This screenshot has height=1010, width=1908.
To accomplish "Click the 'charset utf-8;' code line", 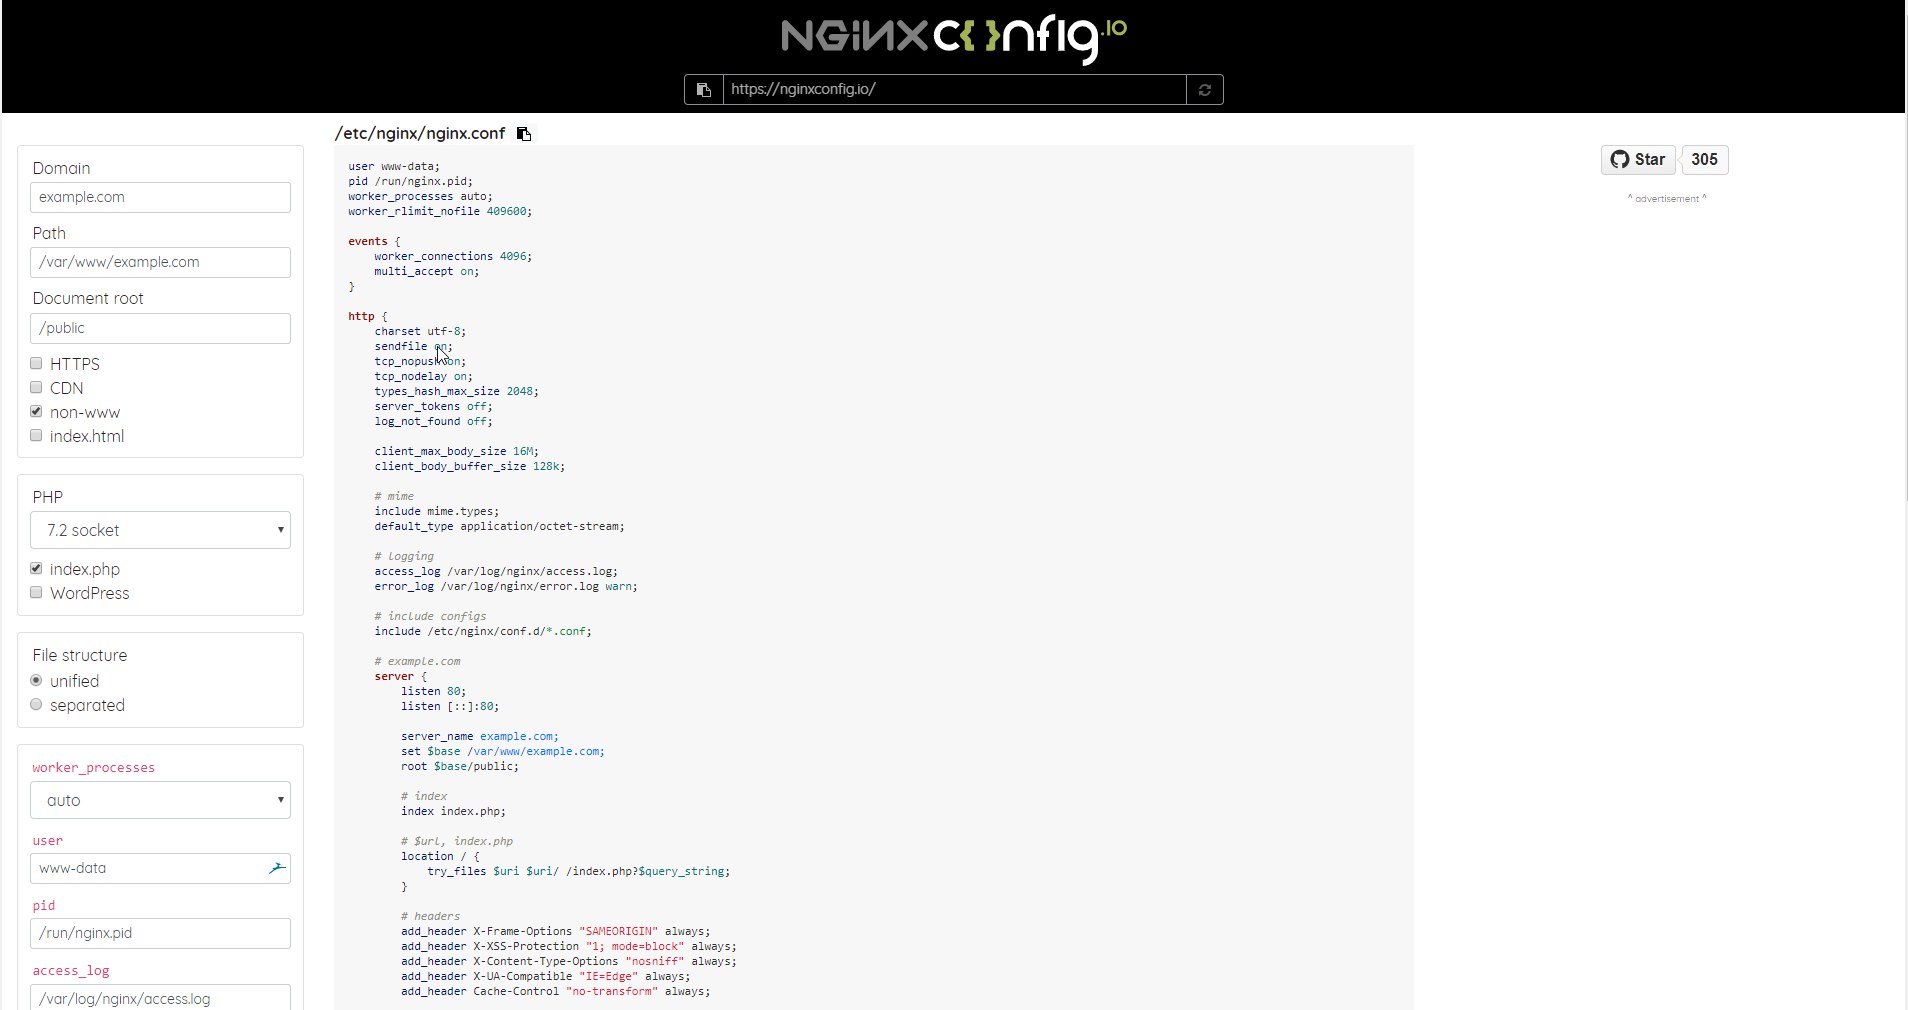I will [420, 331].
